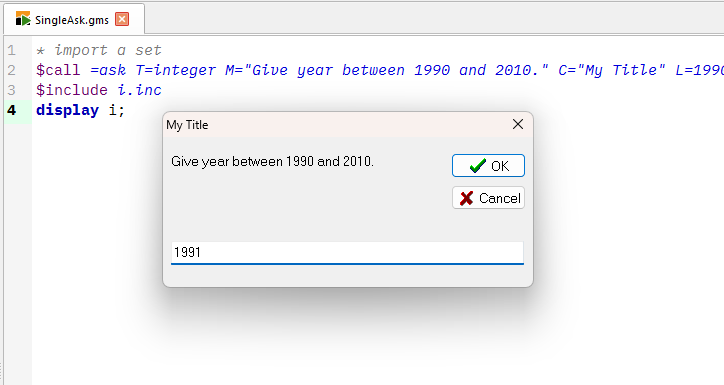This screenshot has width=724, height=385.
Task: Close the SingleAsk.gms tab with orange X
Action: pos(122,19)
